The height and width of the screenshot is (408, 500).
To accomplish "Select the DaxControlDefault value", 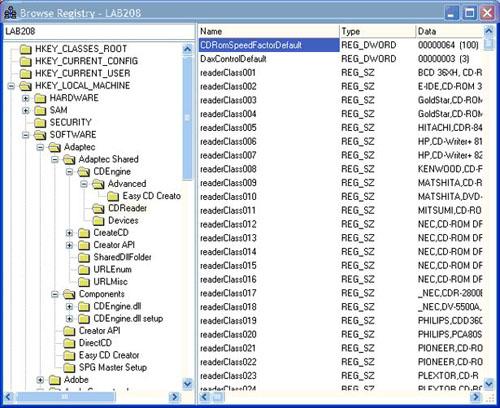I will point(233,59).
